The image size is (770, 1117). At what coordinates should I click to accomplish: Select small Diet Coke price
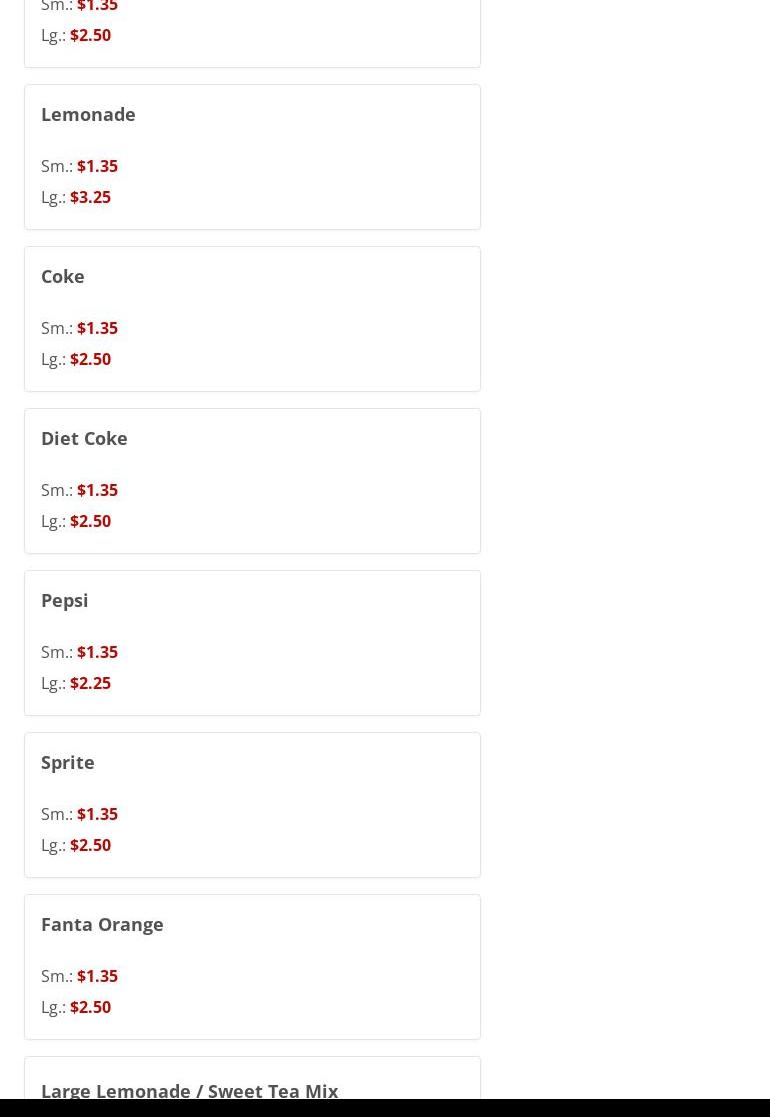click(97, 490)
